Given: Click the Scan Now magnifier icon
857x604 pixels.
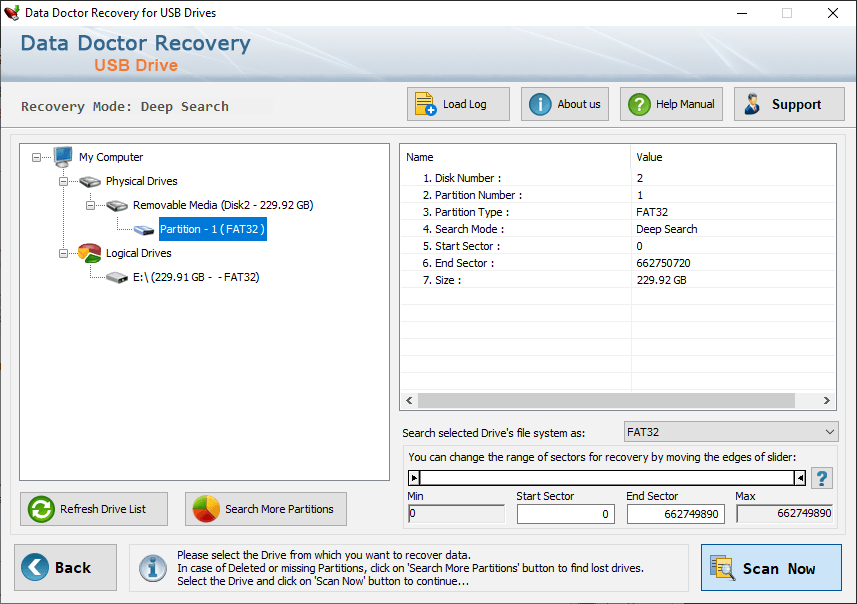Looking at the screenshot, I should [x=723, y=567].
